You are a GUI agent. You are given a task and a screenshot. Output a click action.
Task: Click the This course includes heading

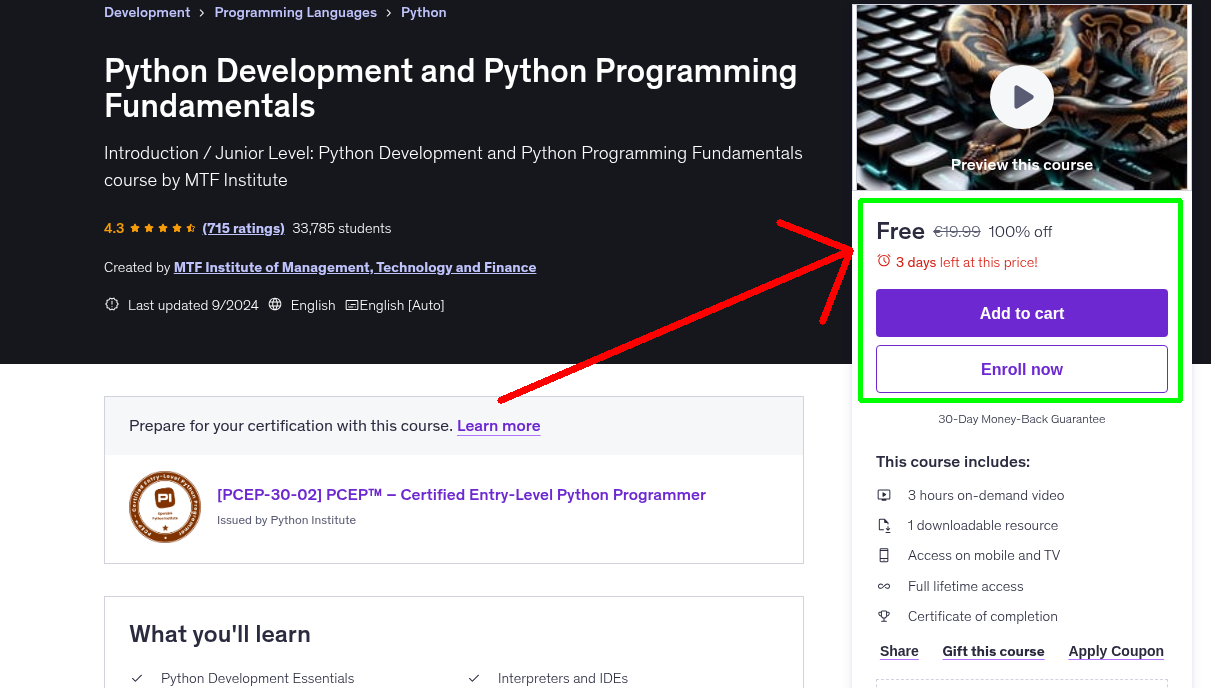[x=953, y=462]
